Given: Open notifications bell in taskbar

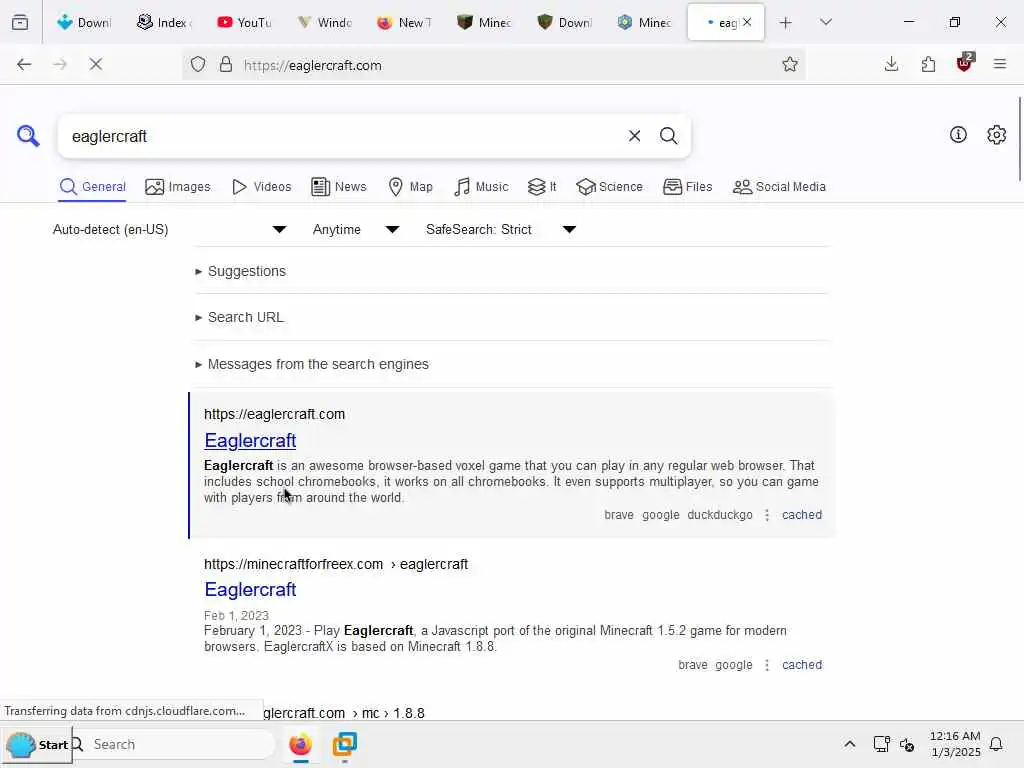Looking at the screenshot, I should click(996, 744).
